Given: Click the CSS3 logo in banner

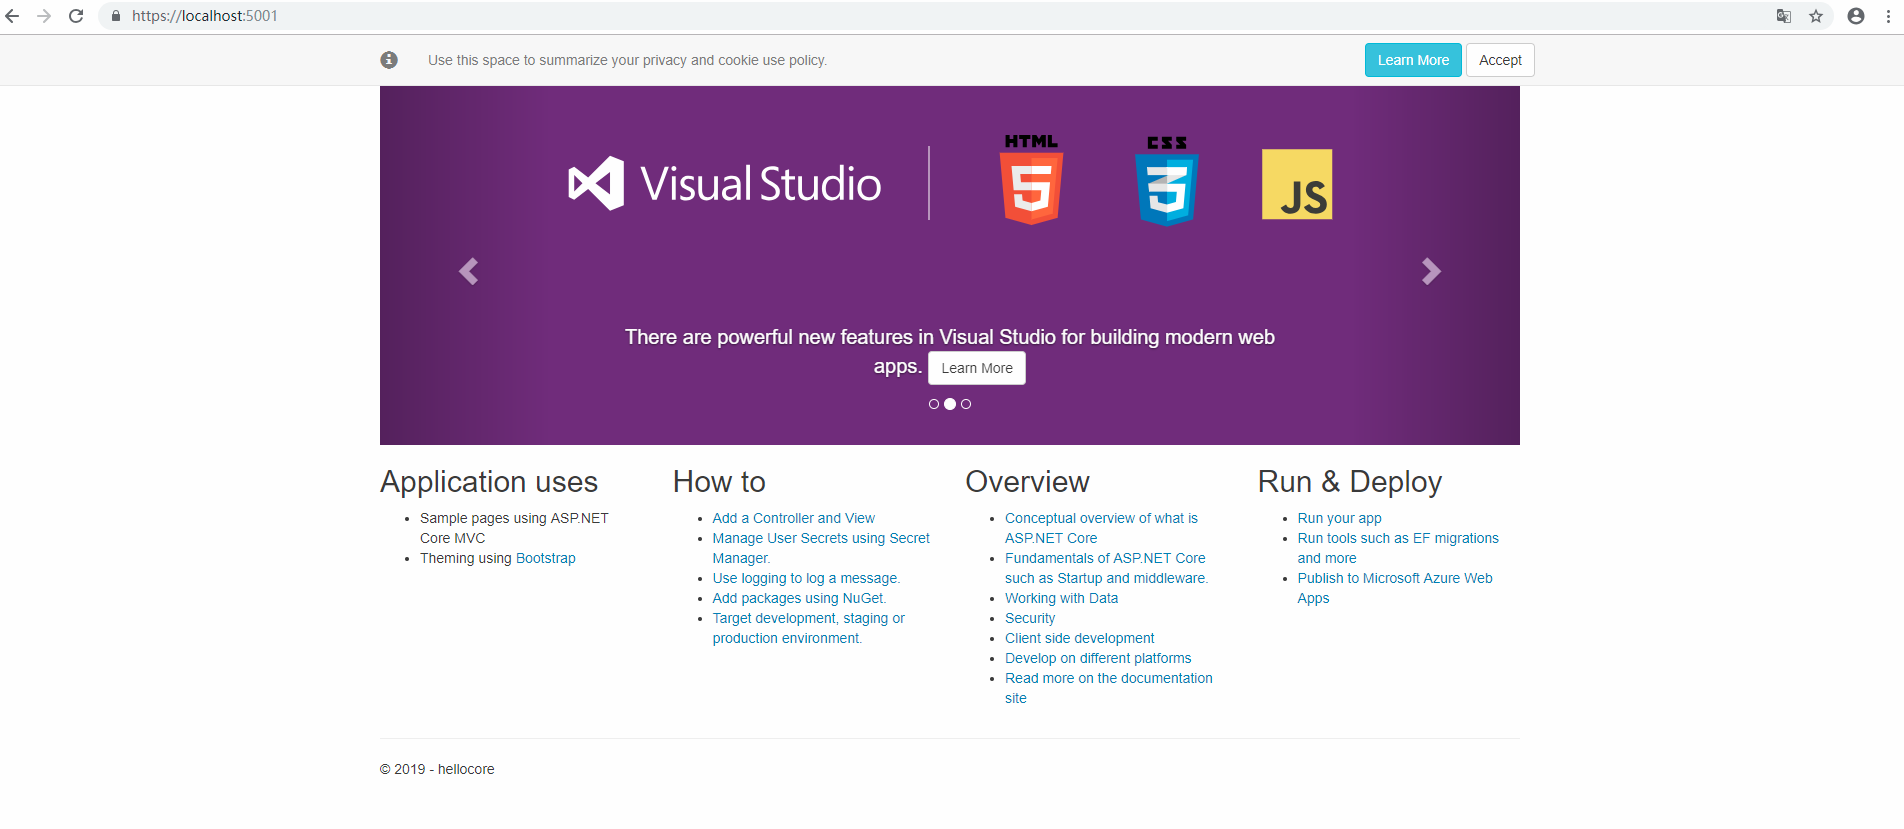Looking at the screenshot, I should tap(1167, 181).
